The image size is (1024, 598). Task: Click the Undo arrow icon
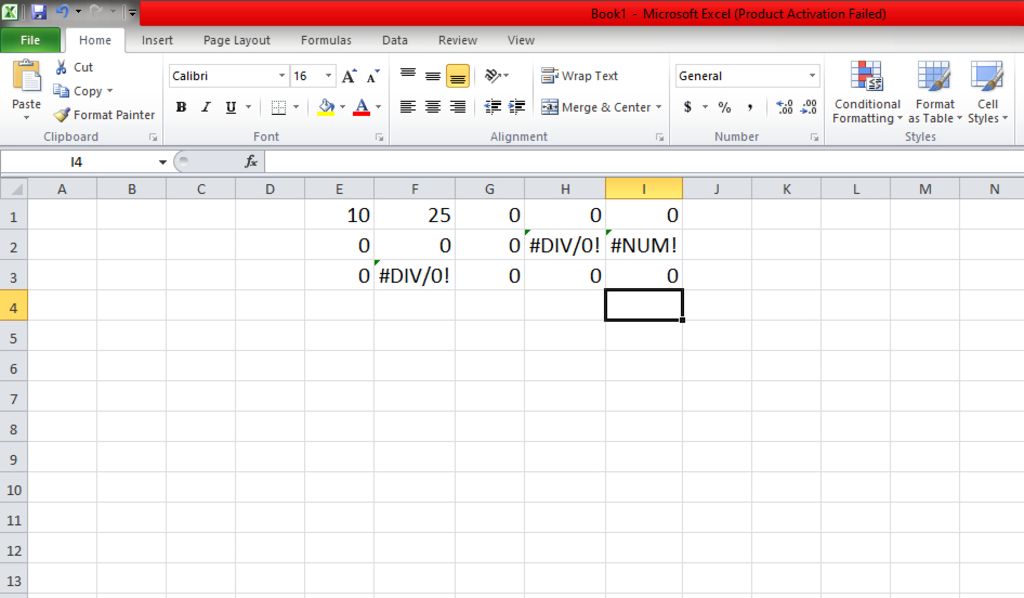(63, 11)
